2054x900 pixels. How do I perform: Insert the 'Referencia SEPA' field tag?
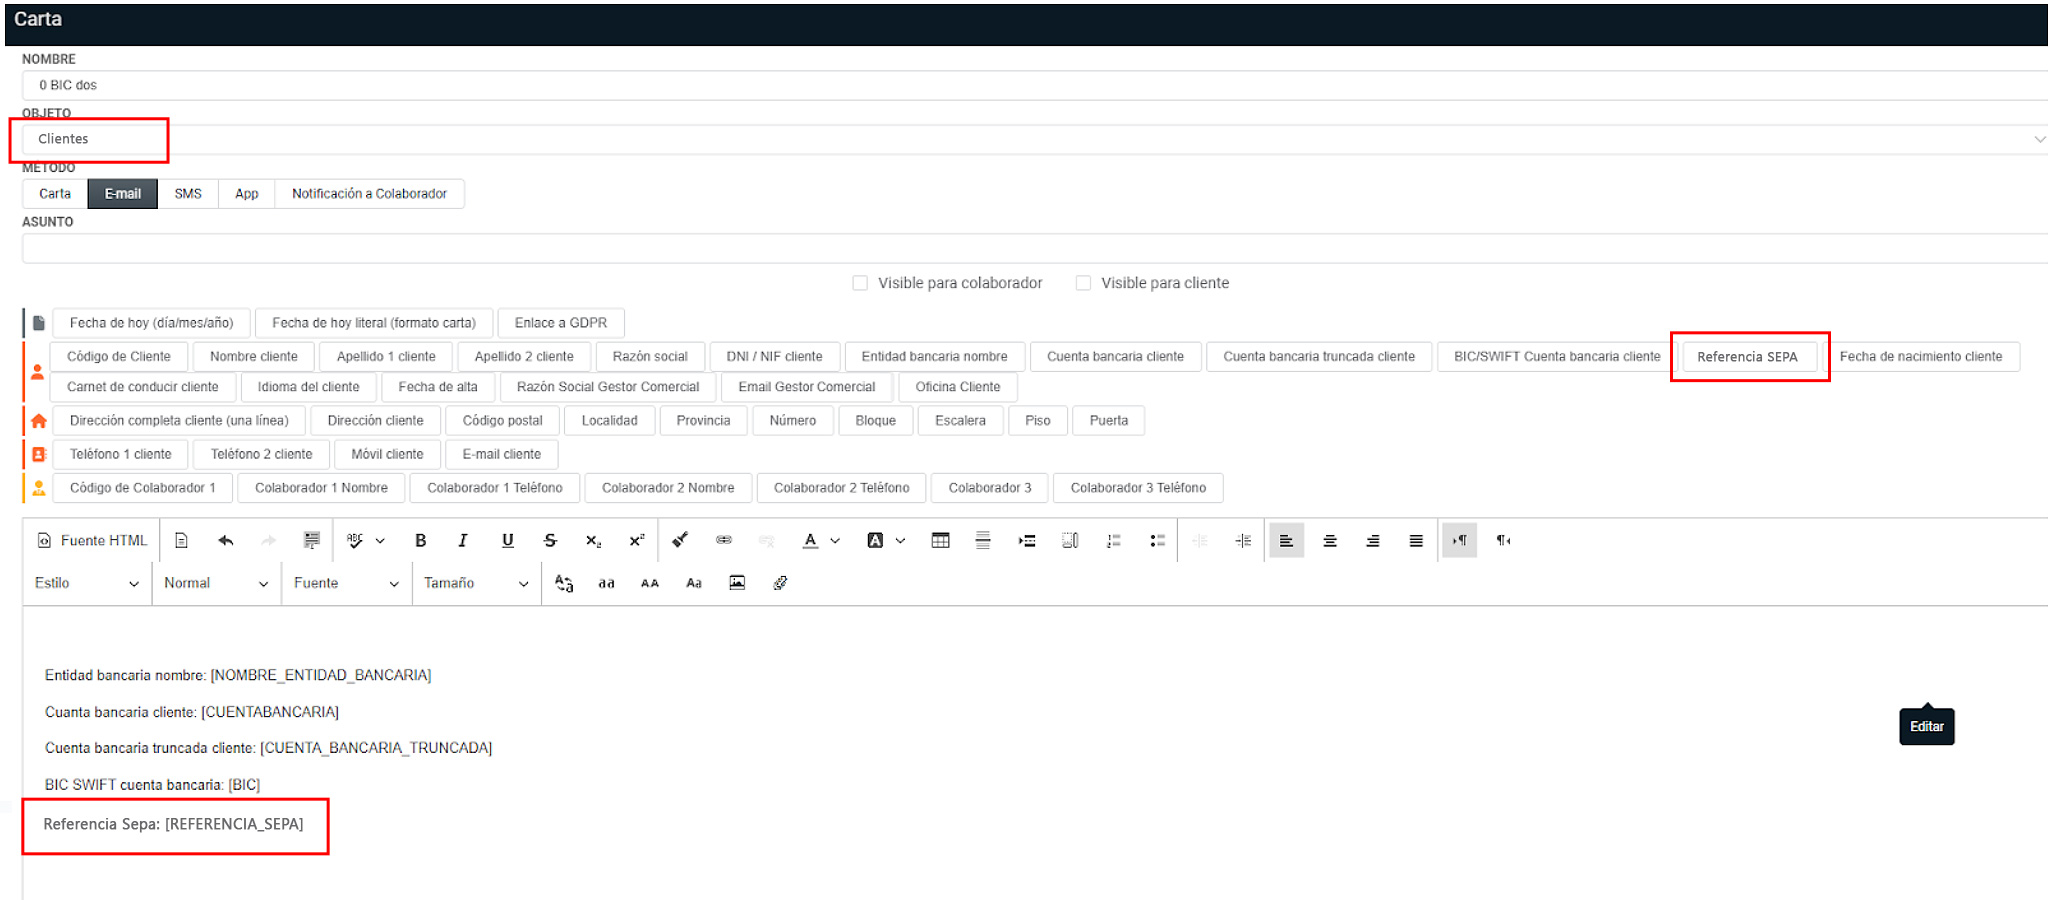pyautogui.click(x=1747, y=357)
